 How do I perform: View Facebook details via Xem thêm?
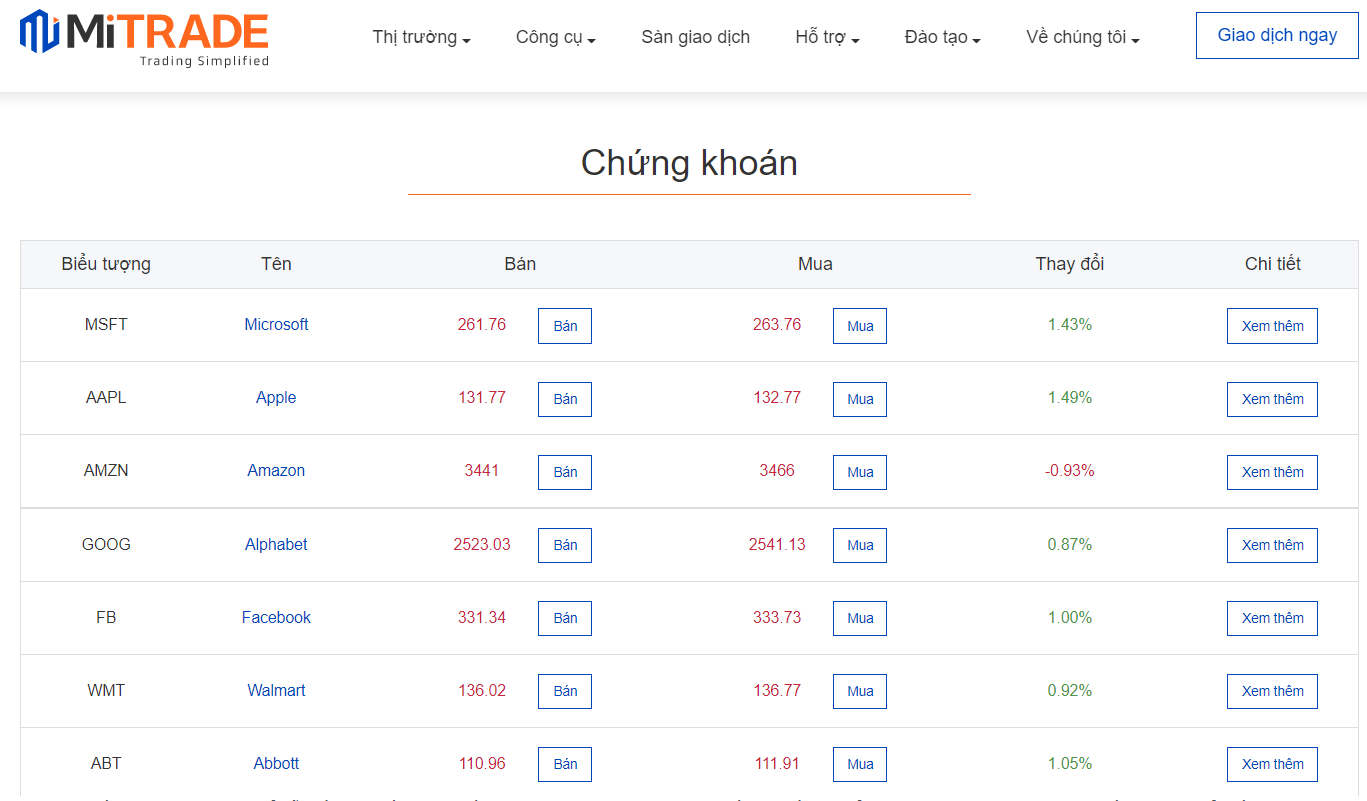click(1272, 618)
